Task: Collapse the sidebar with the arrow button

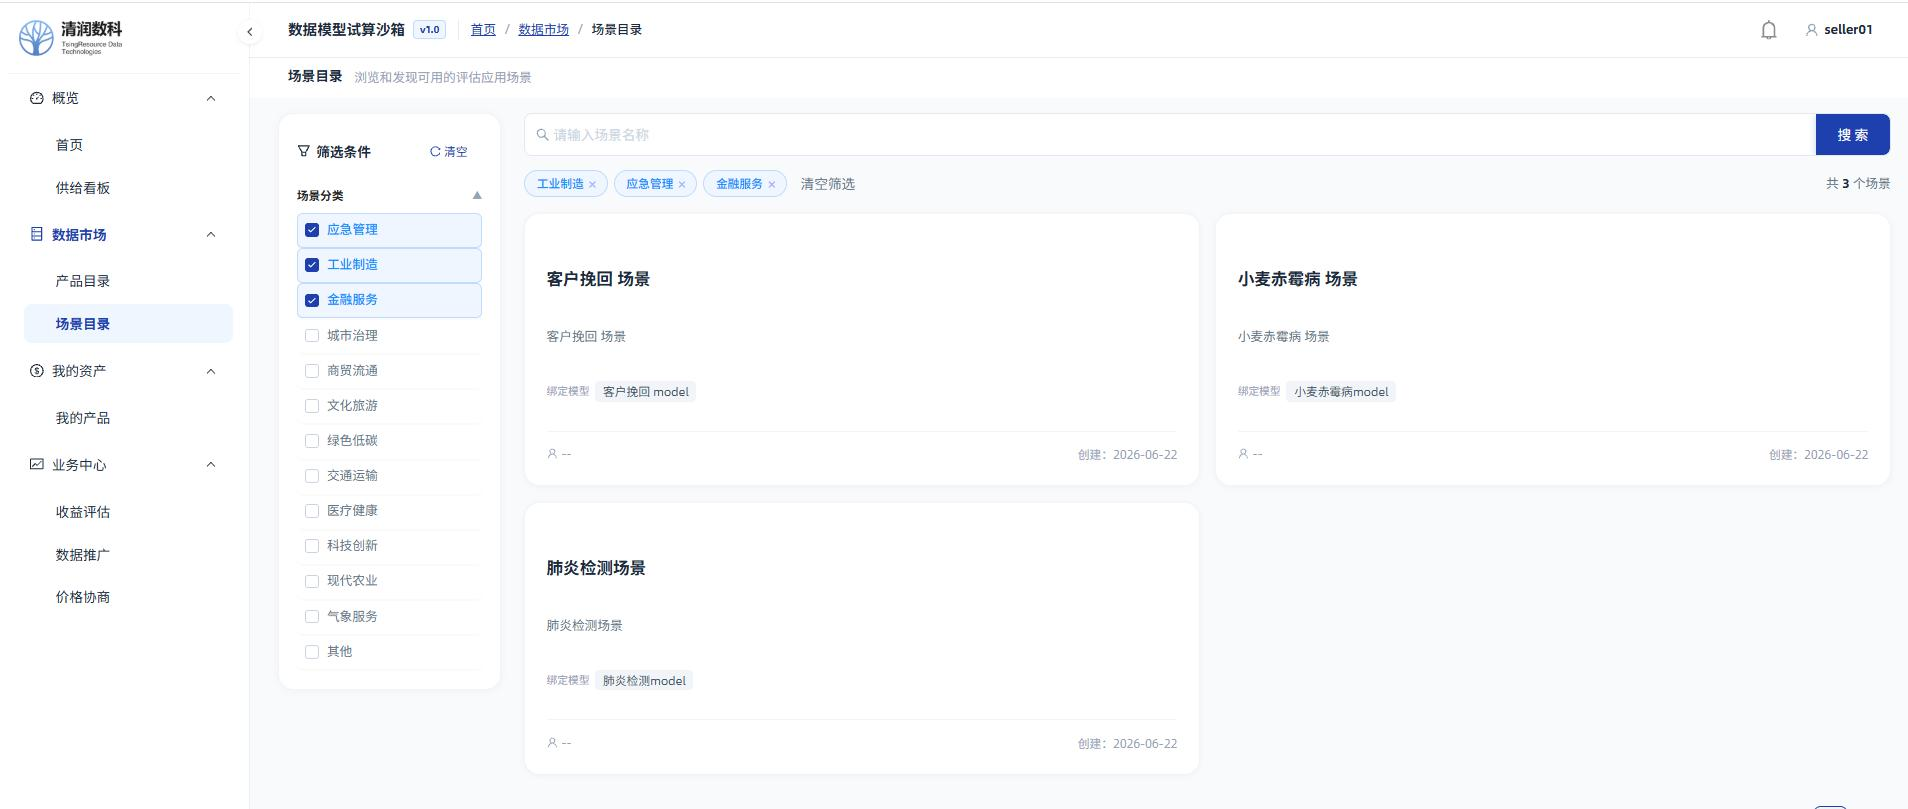Action: [x=250, y=32]
